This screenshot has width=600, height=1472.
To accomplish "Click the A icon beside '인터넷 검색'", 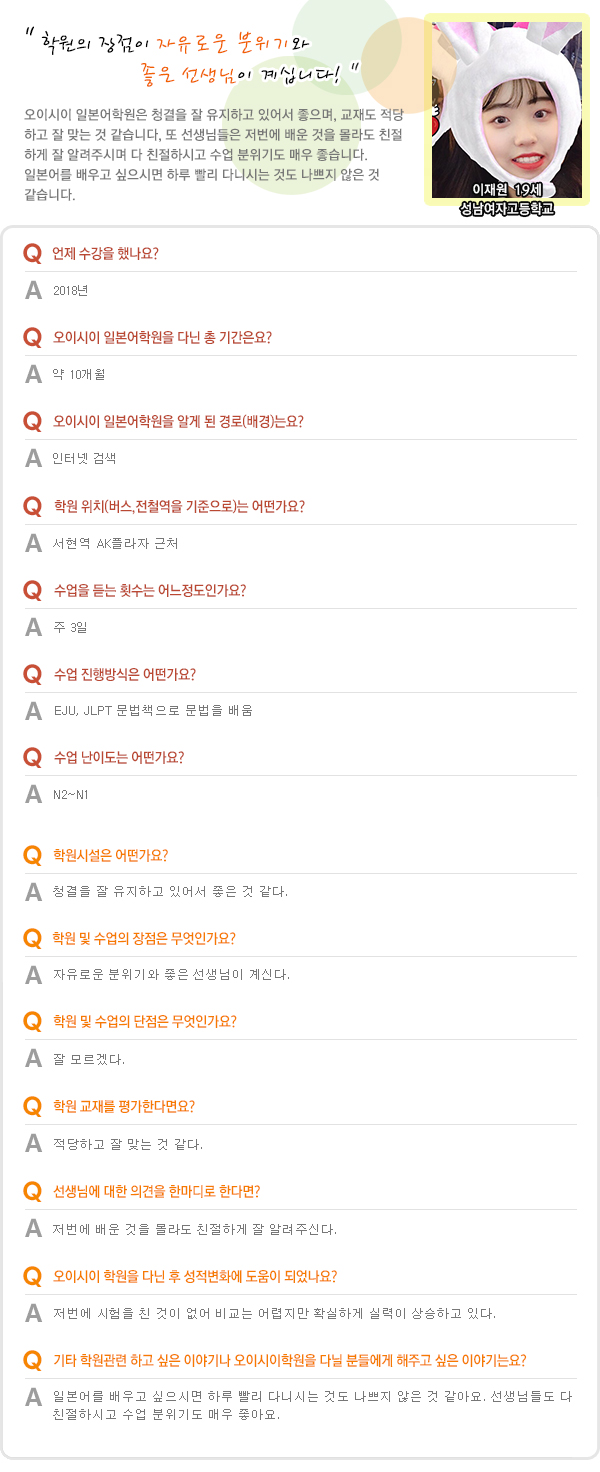I will click(33, 459).
